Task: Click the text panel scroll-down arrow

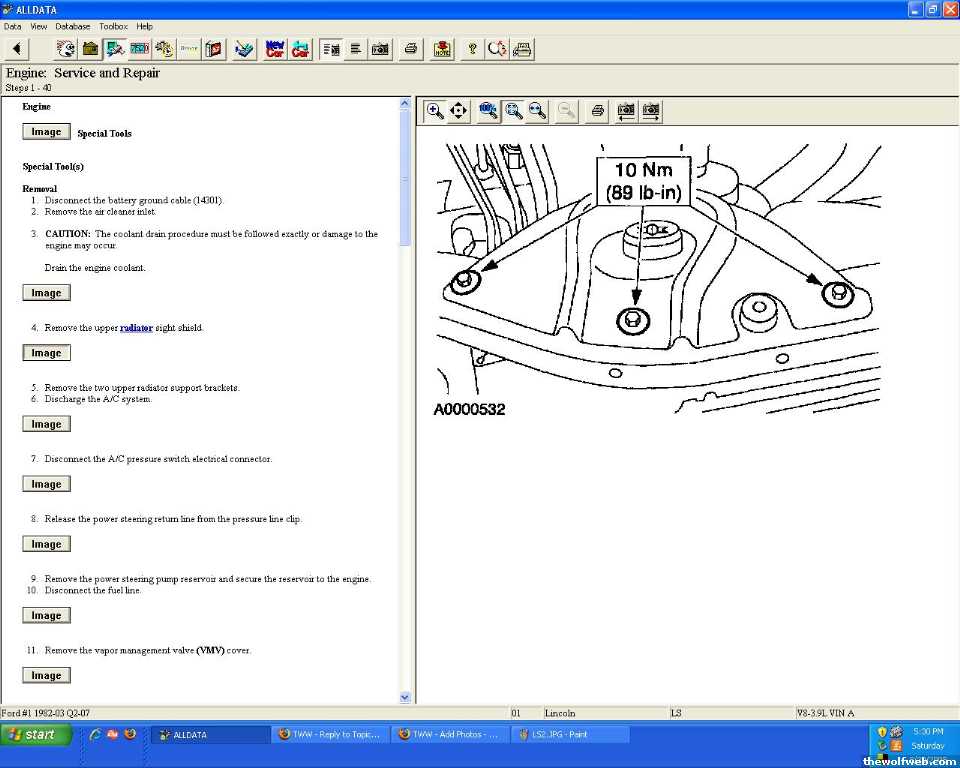Action: tap(405, 697)
